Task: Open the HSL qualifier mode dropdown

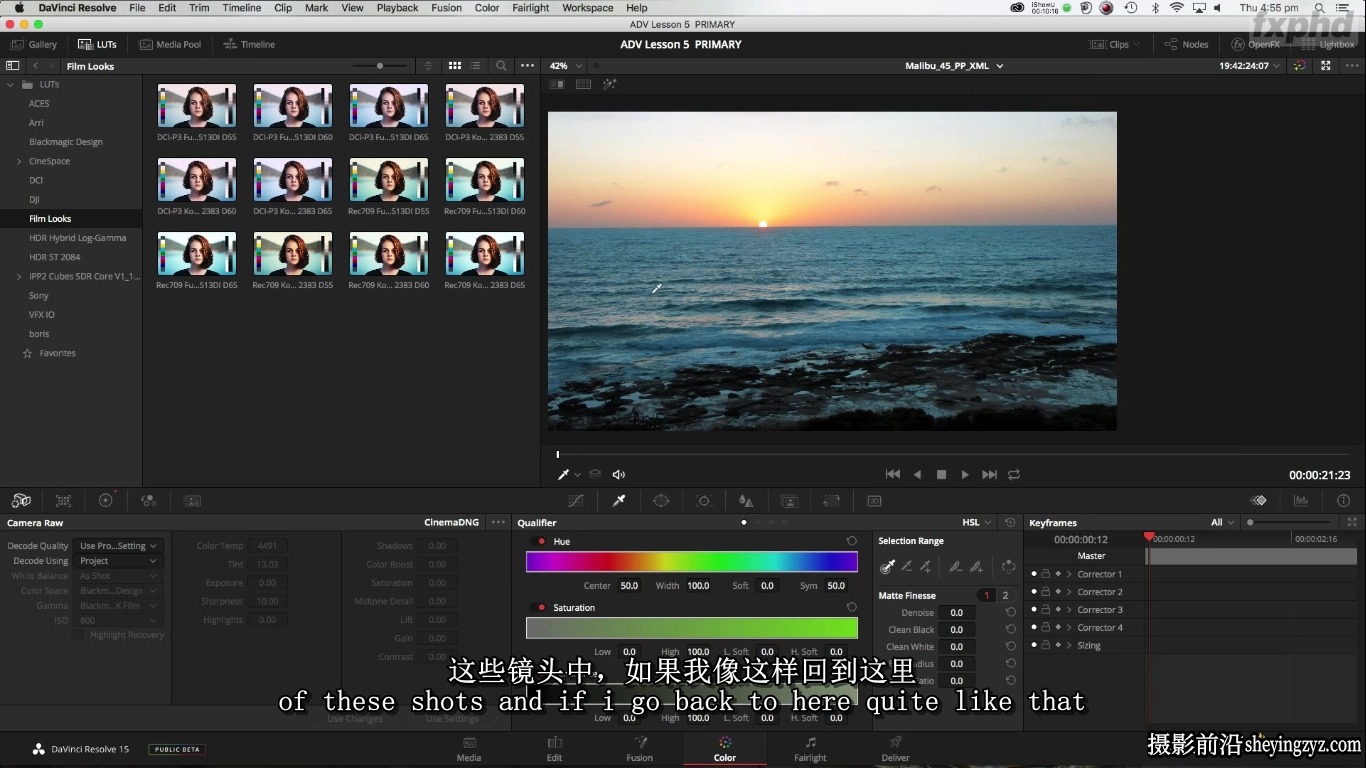Action: point(976,522)
